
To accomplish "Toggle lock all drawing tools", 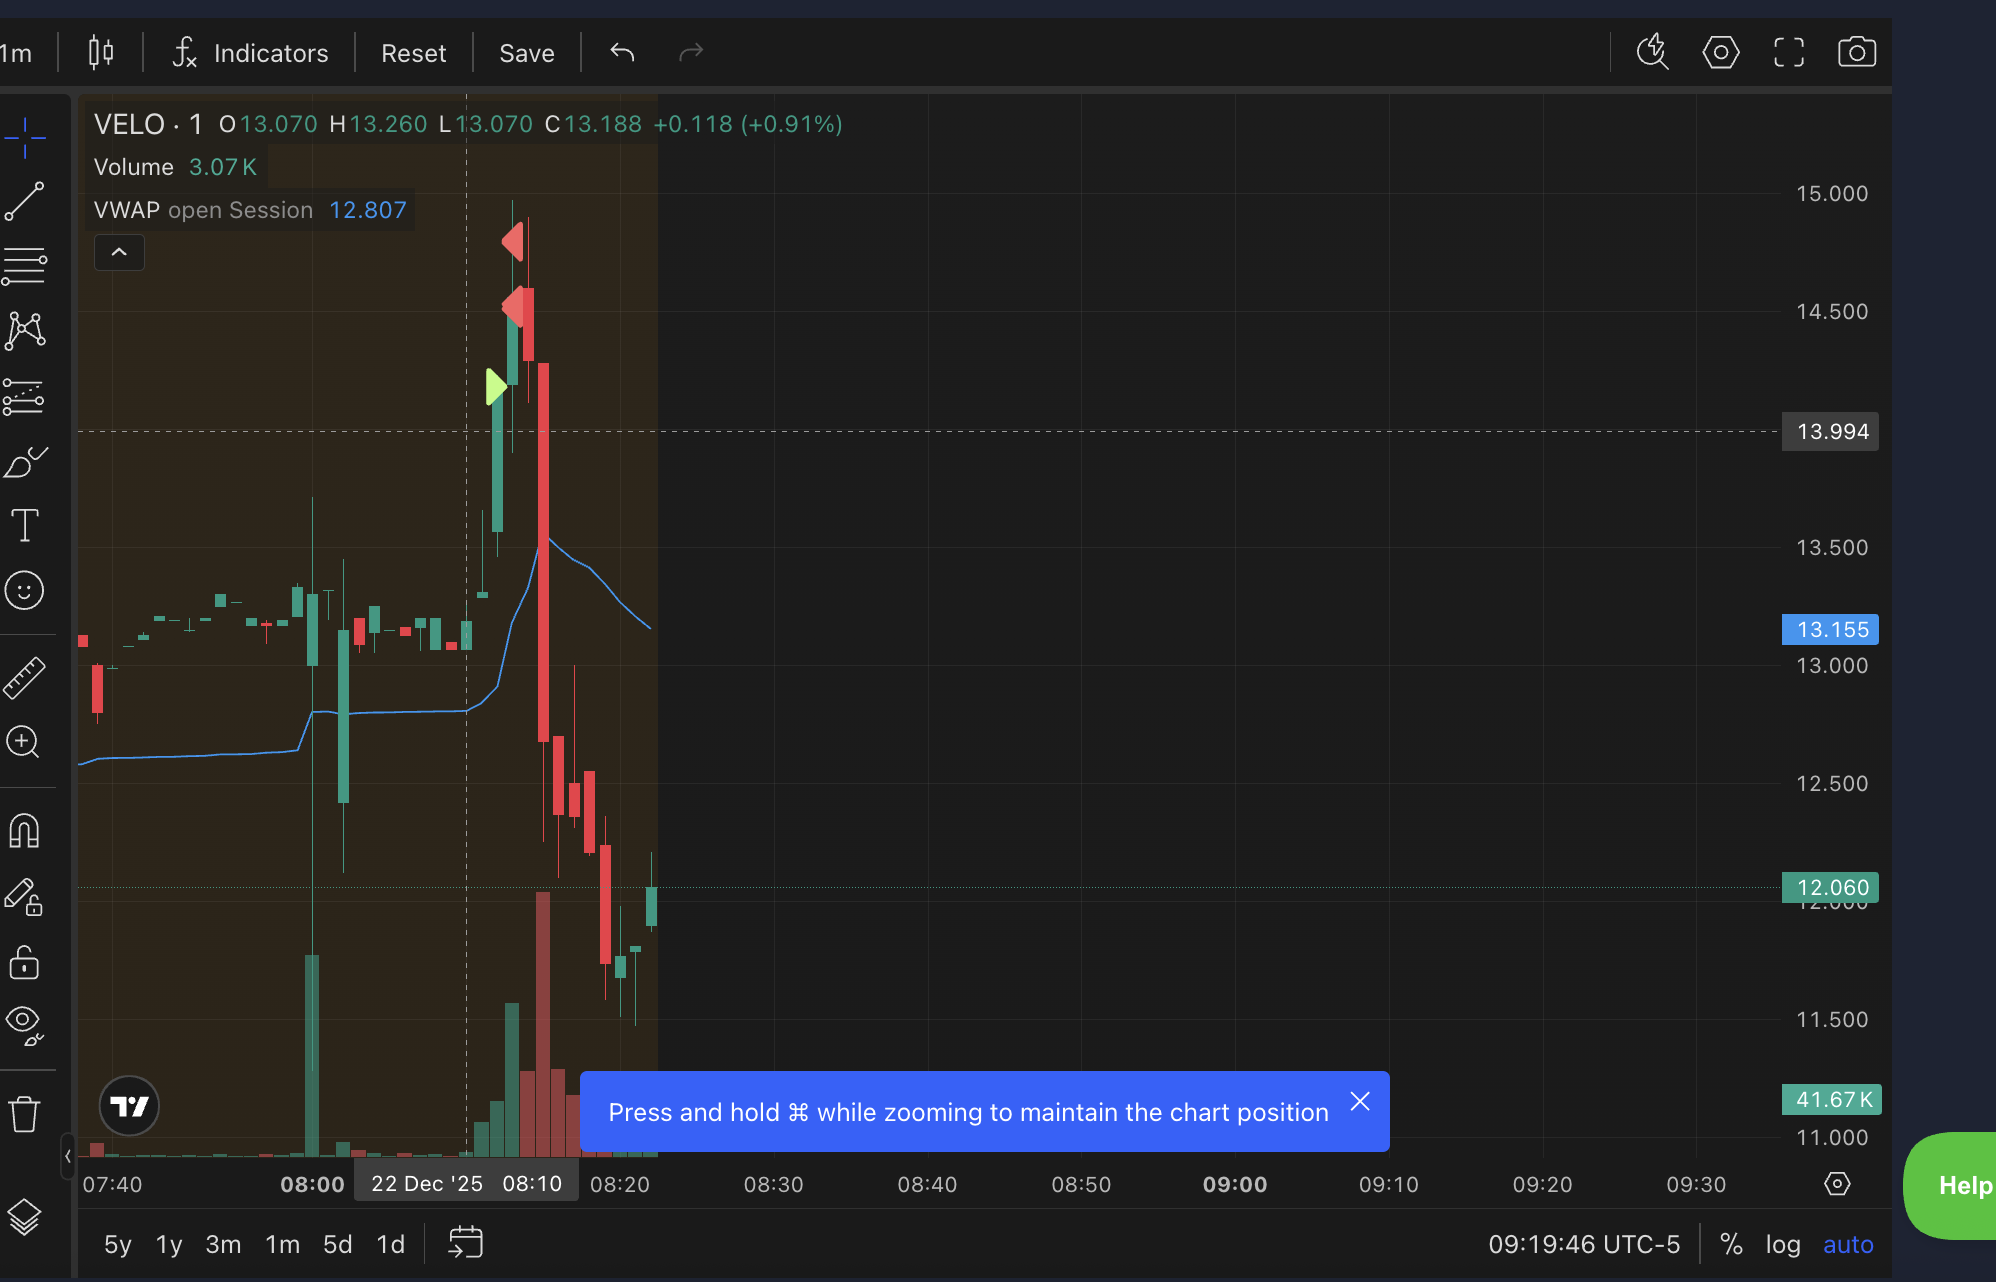I will (x=25, y=963).
